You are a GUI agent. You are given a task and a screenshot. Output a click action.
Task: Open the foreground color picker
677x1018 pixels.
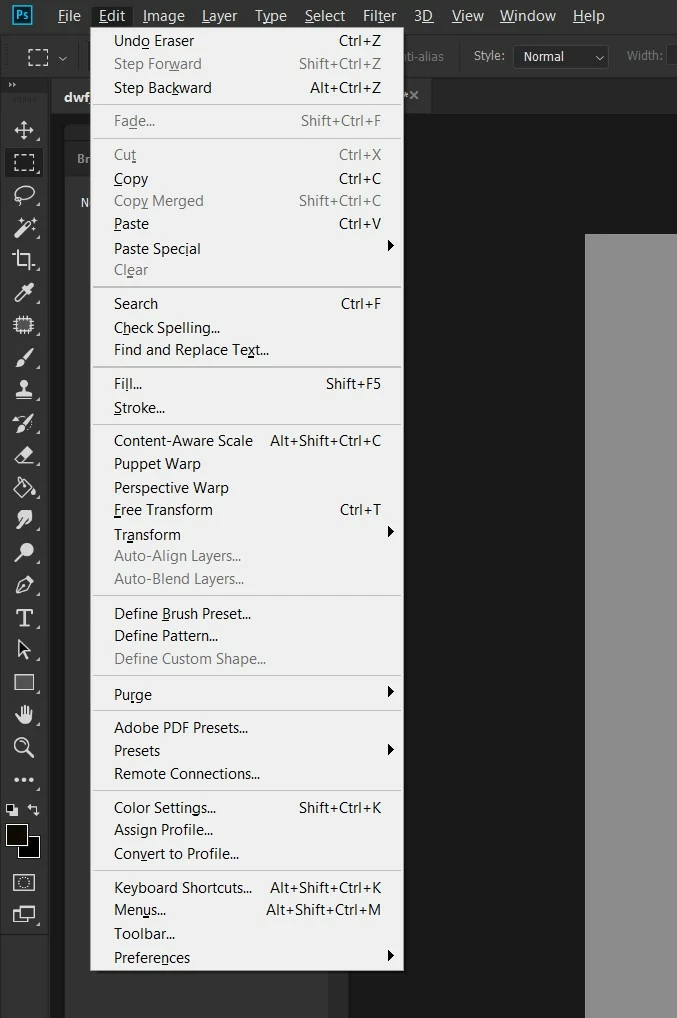tap(16, 835)
